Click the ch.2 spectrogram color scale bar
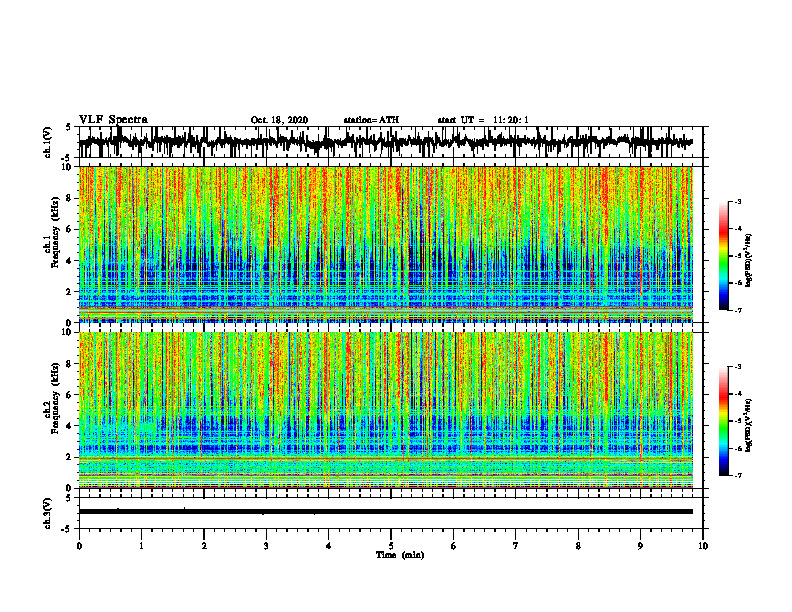792x612 pixels. point(724,421)
